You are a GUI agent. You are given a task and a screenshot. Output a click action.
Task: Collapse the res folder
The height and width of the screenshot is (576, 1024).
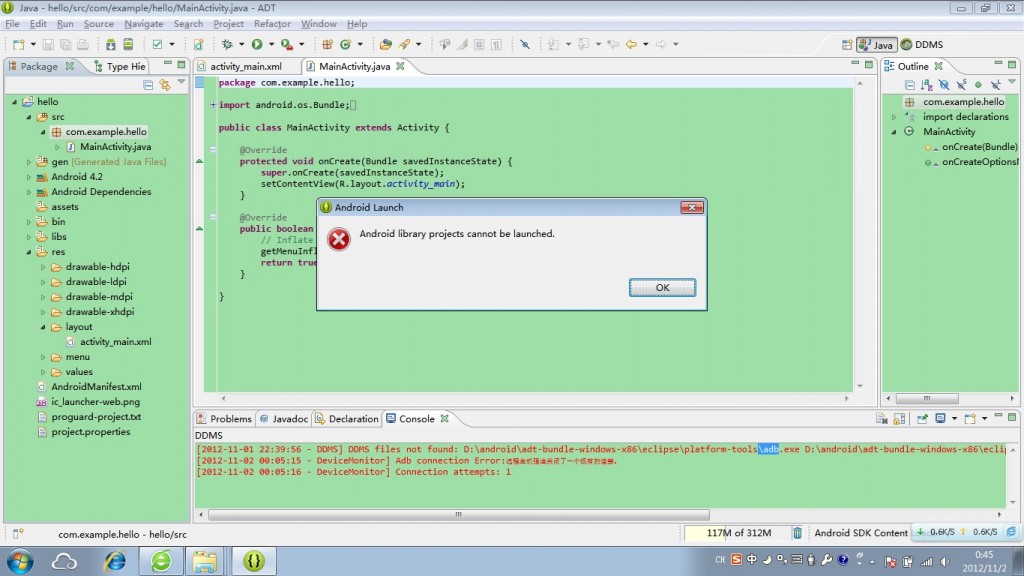(29, 252)
